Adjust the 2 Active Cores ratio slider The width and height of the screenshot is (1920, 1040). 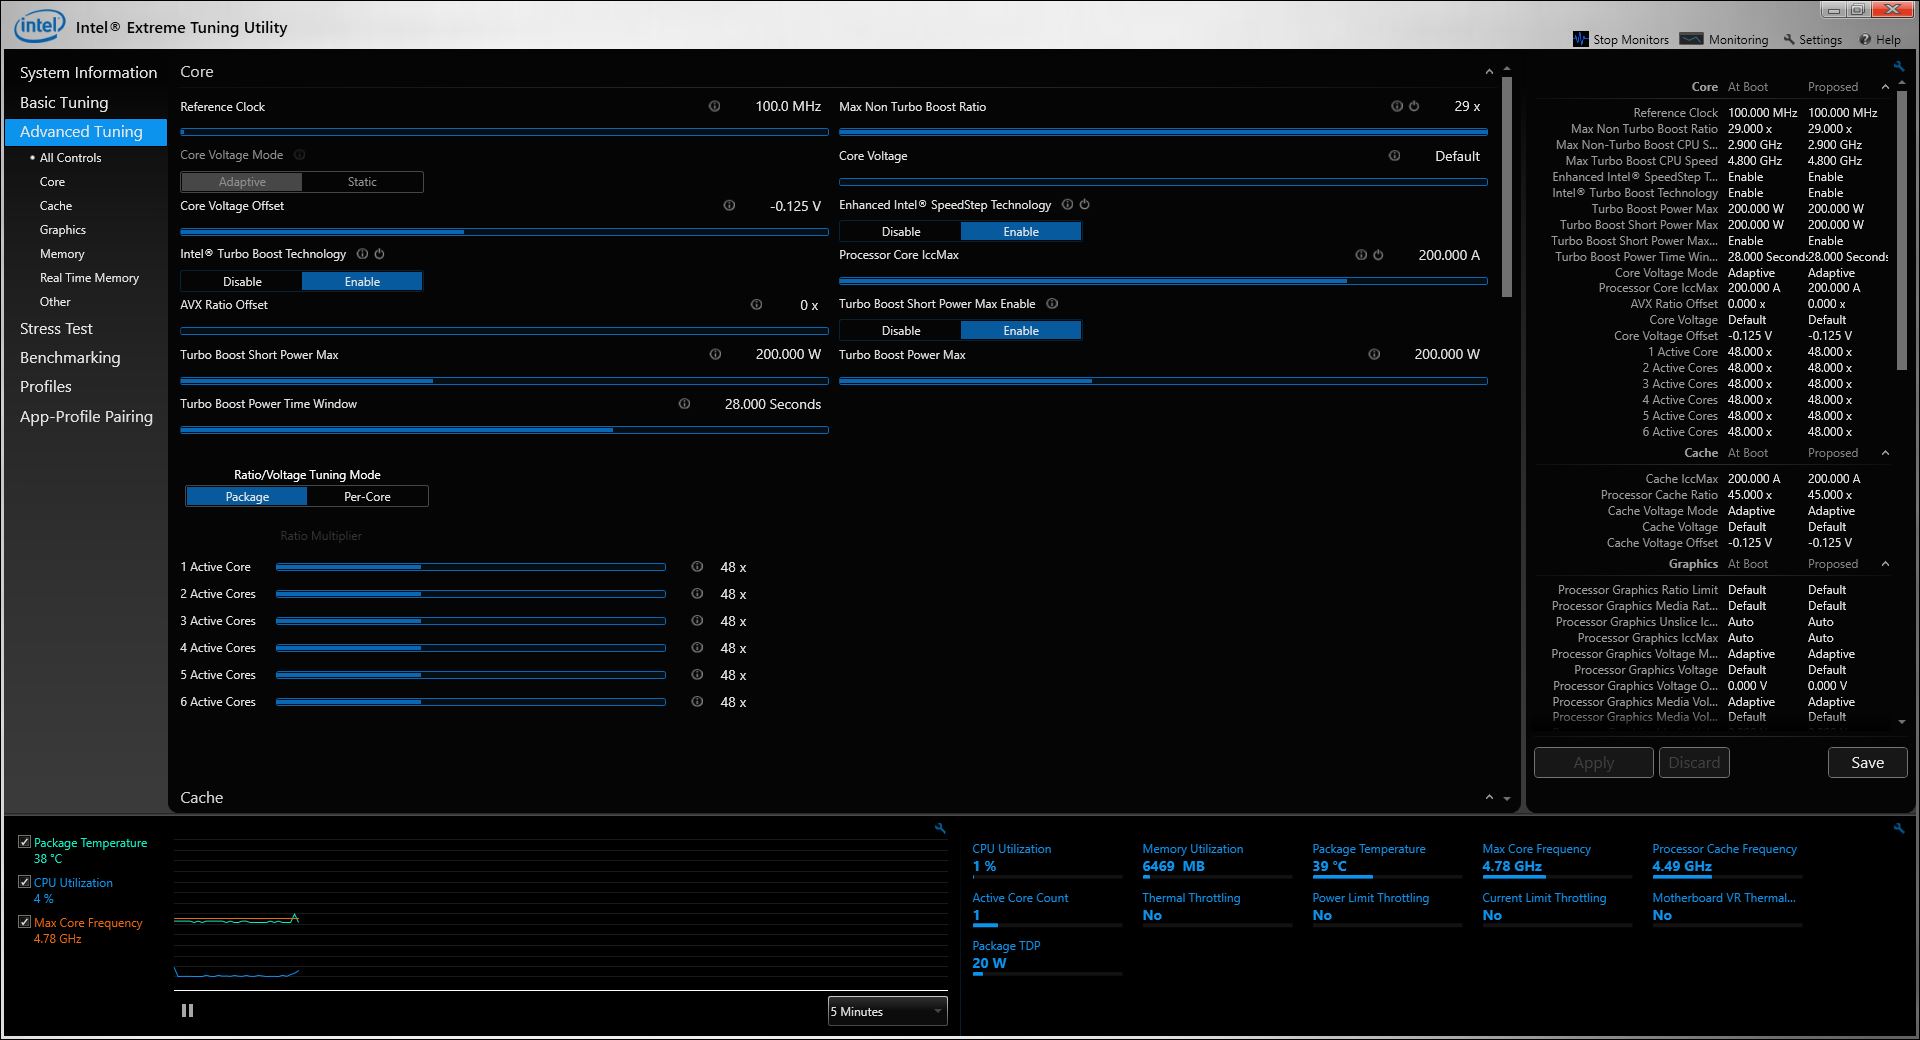pyautogui.click(x=470, y=594)
